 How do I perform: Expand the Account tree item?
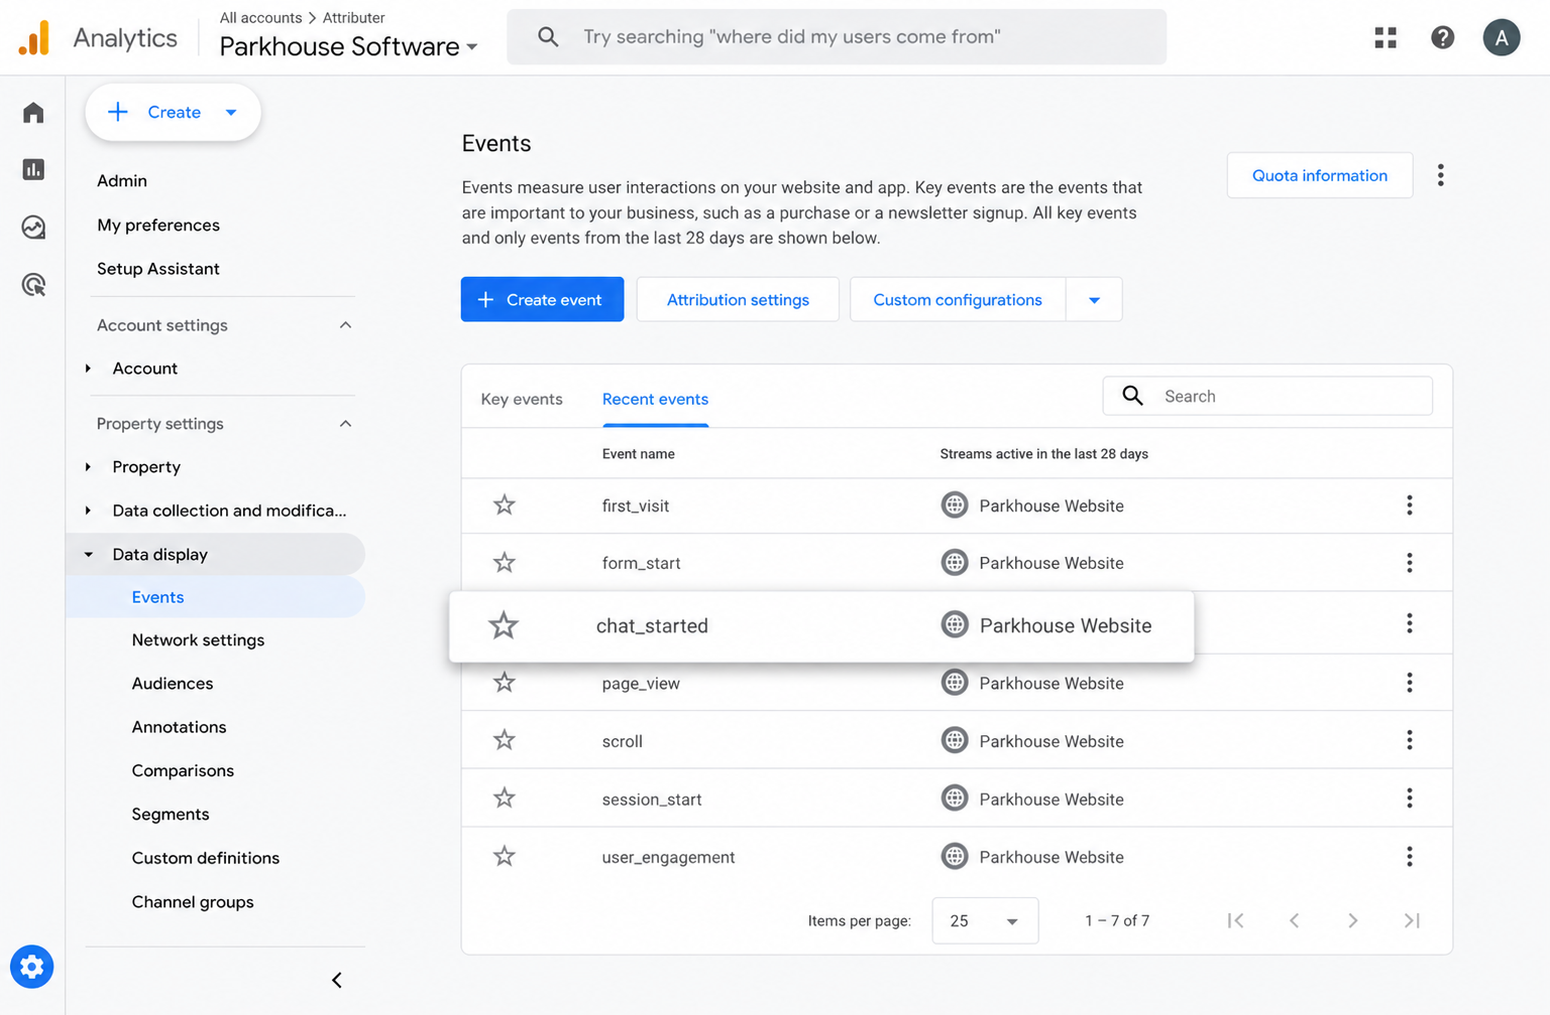tap(88, 369)
